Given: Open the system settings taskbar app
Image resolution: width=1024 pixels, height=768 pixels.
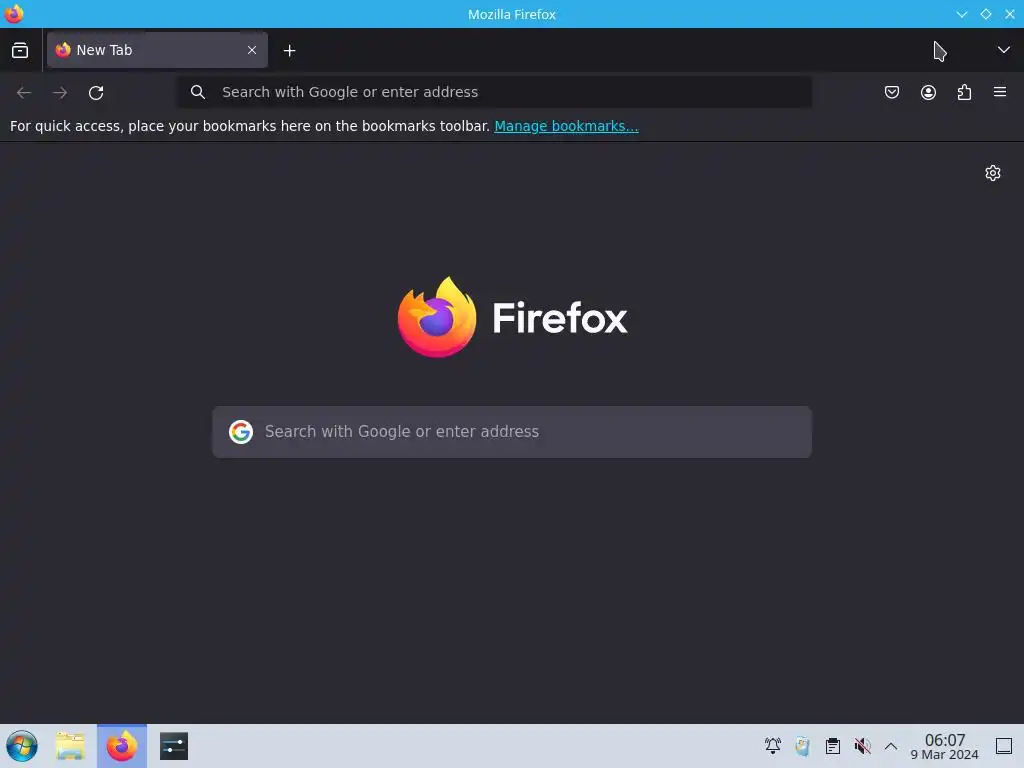Looking at the screenshot, I should [x=174, y=746].
